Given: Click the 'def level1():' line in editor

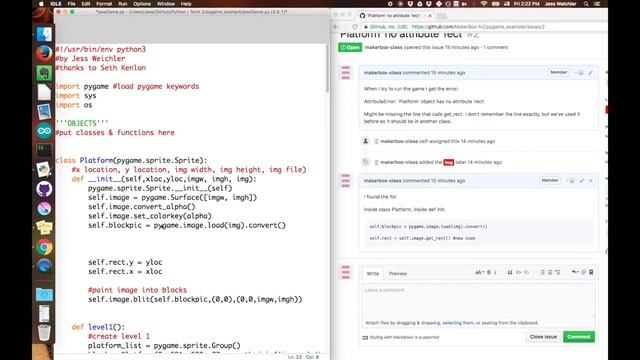Looking at the screenshot, I should click(x=98, y=327).
